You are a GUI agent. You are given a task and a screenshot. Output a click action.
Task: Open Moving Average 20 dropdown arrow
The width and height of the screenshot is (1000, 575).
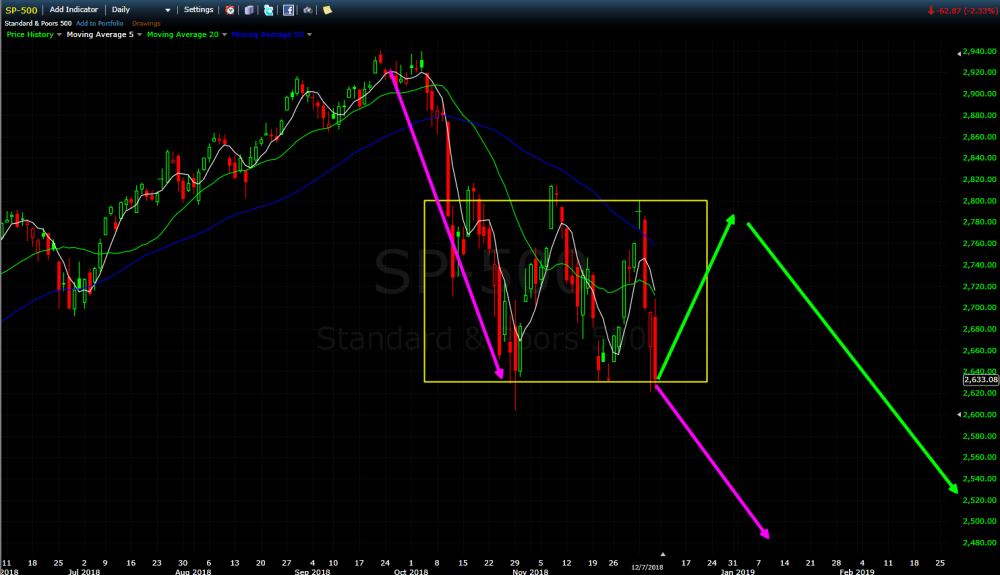click(225, 34)
